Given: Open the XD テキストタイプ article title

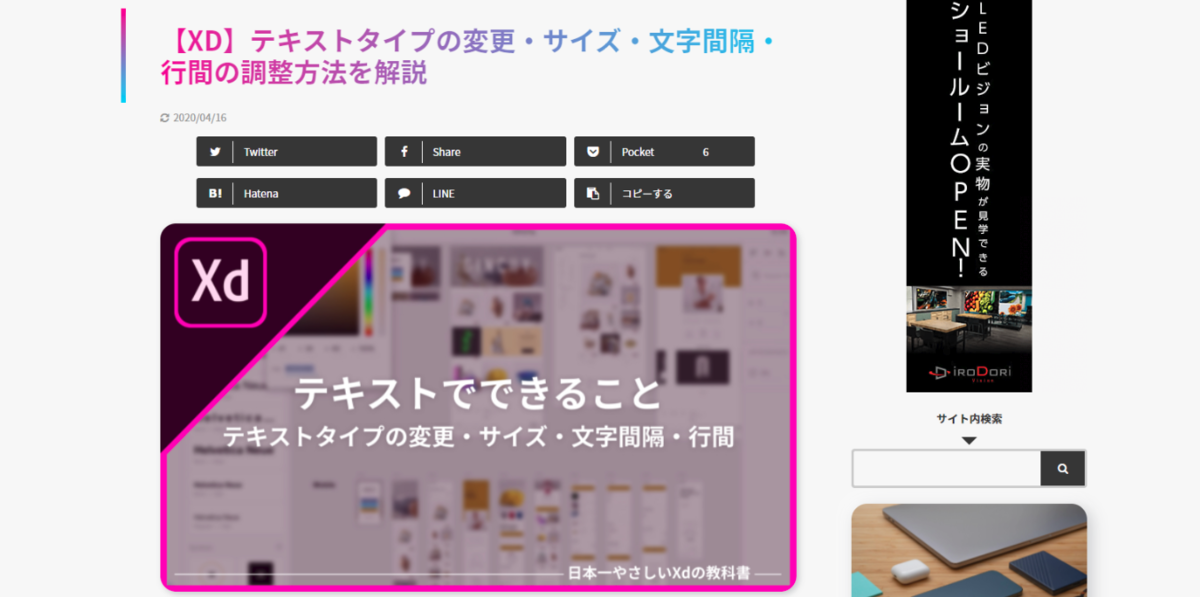Looking at the screenshot, I should point(468,57).
